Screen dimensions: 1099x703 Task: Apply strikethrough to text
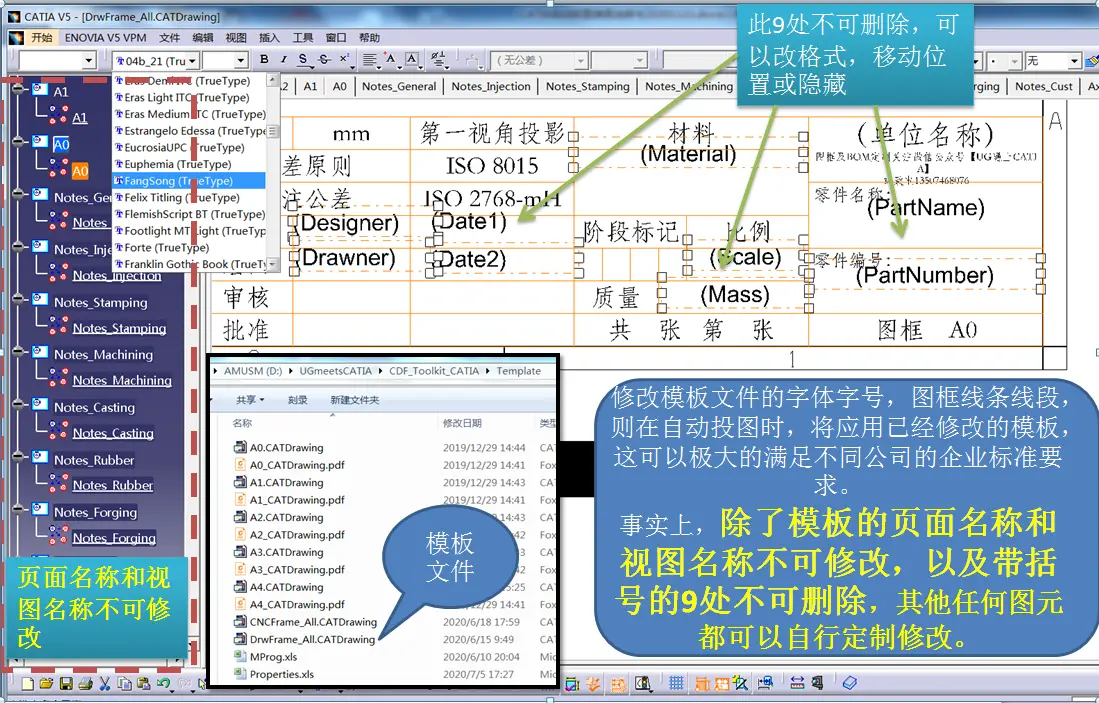click(x=324, y=60)
